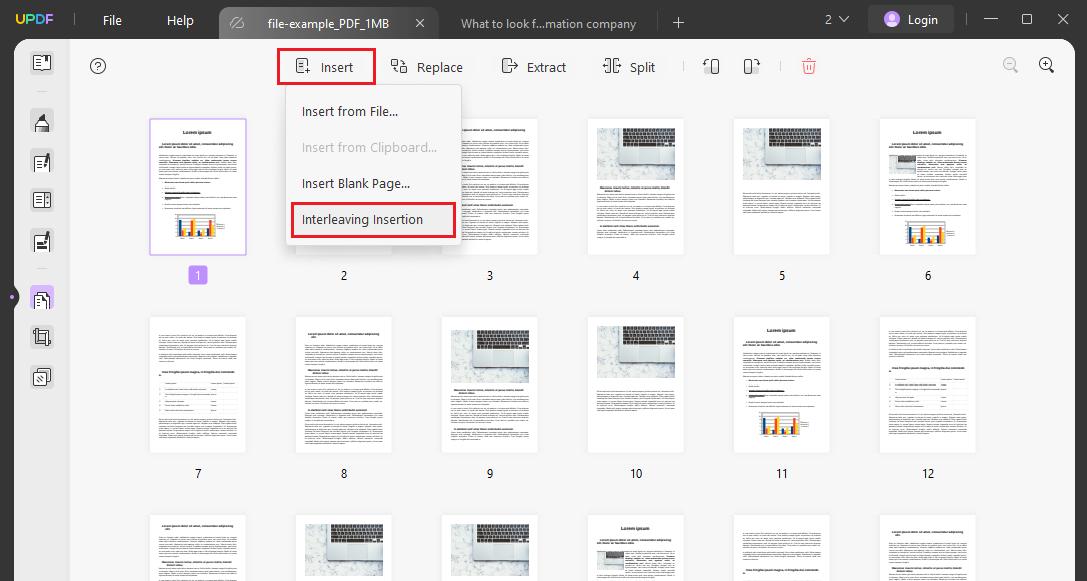1087x581 pixels.
Task: Open the Organize Pages panel
Action: 41,297
